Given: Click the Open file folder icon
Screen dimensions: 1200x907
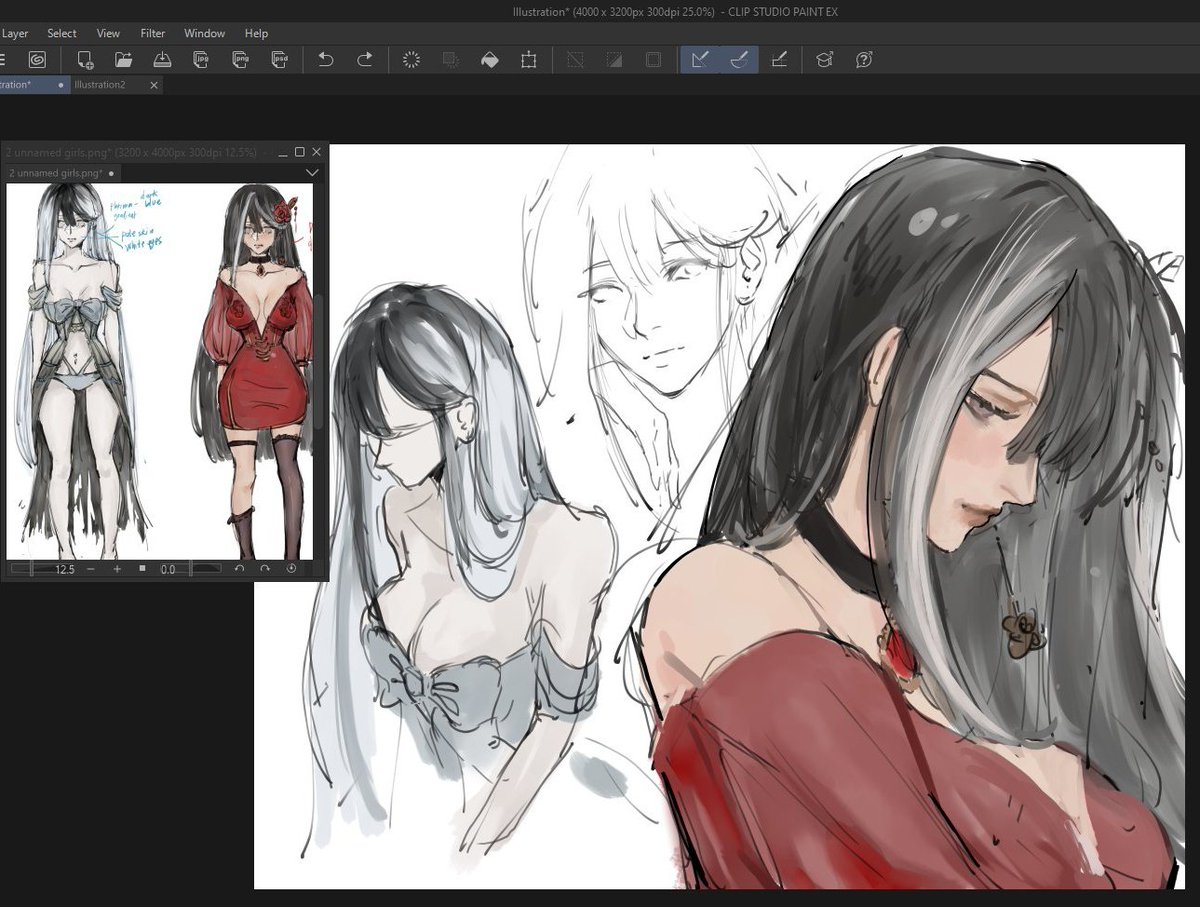Looking at the screenshot, I should click(124, 60).
